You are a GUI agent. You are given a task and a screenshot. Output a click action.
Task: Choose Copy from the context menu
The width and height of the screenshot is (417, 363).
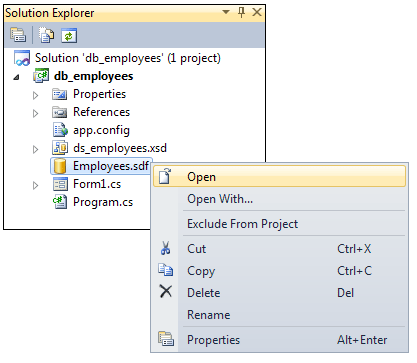click(x=279, y=271)
